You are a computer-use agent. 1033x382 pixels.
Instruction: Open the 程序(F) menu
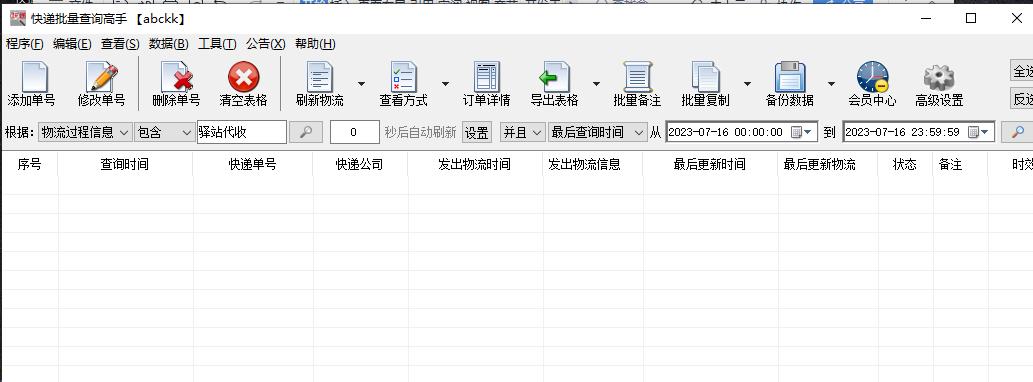click(x=24, y=44)
